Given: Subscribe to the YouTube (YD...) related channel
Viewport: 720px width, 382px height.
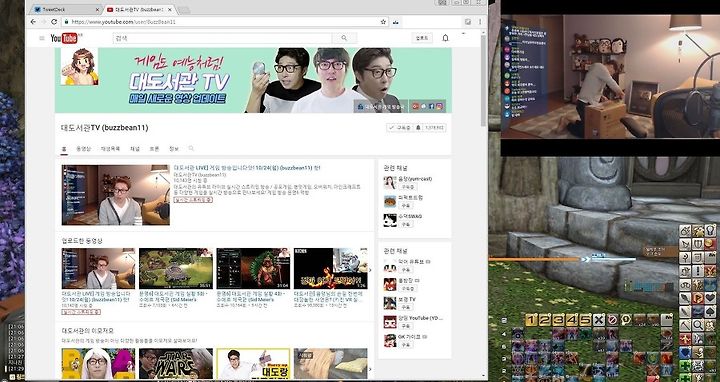Looking at the screenshot, I should [406, 326].
